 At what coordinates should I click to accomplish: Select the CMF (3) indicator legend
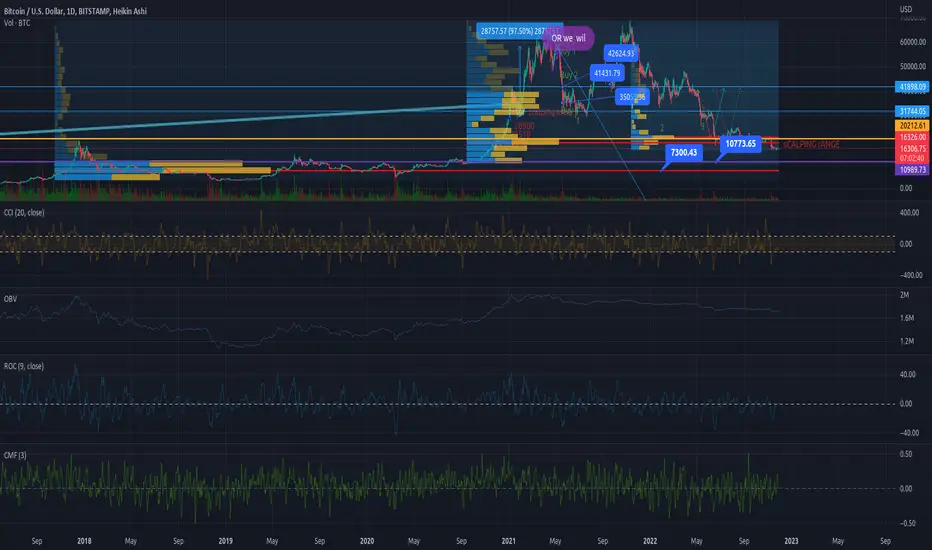15,455
